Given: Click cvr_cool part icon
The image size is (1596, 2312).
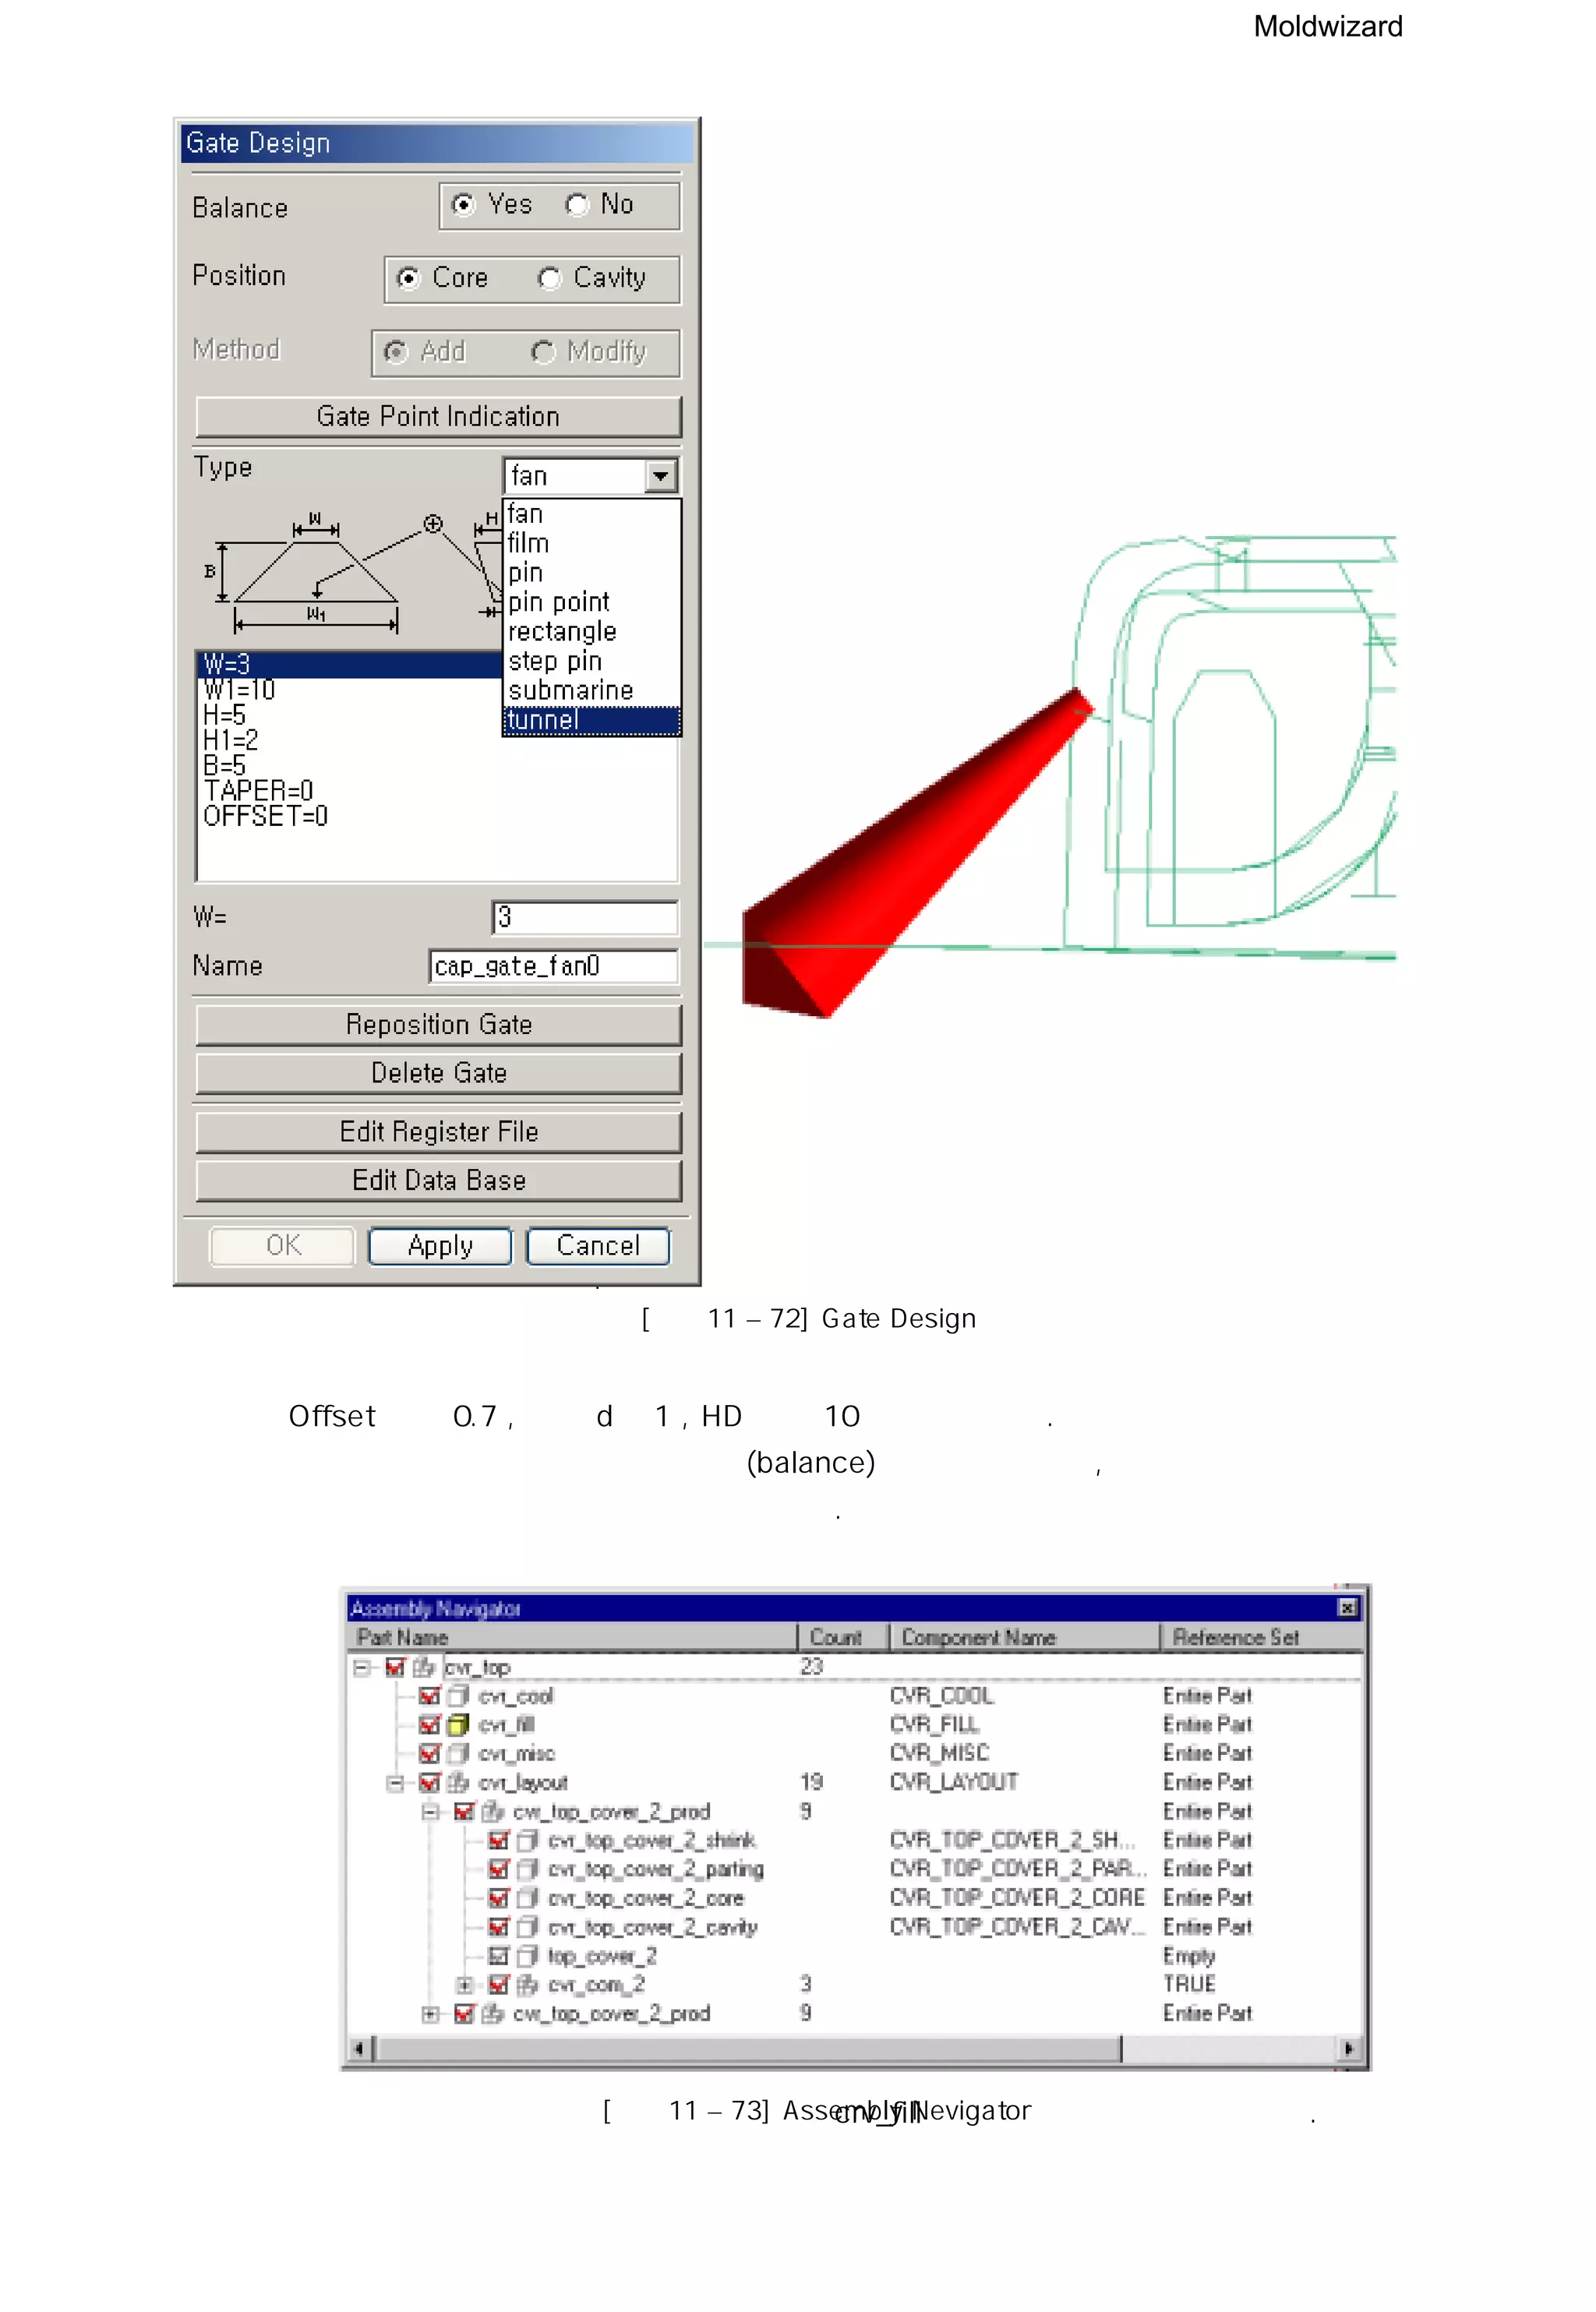Looking at the screenshot, I should pyautogui.click(x=458, y=1696).
